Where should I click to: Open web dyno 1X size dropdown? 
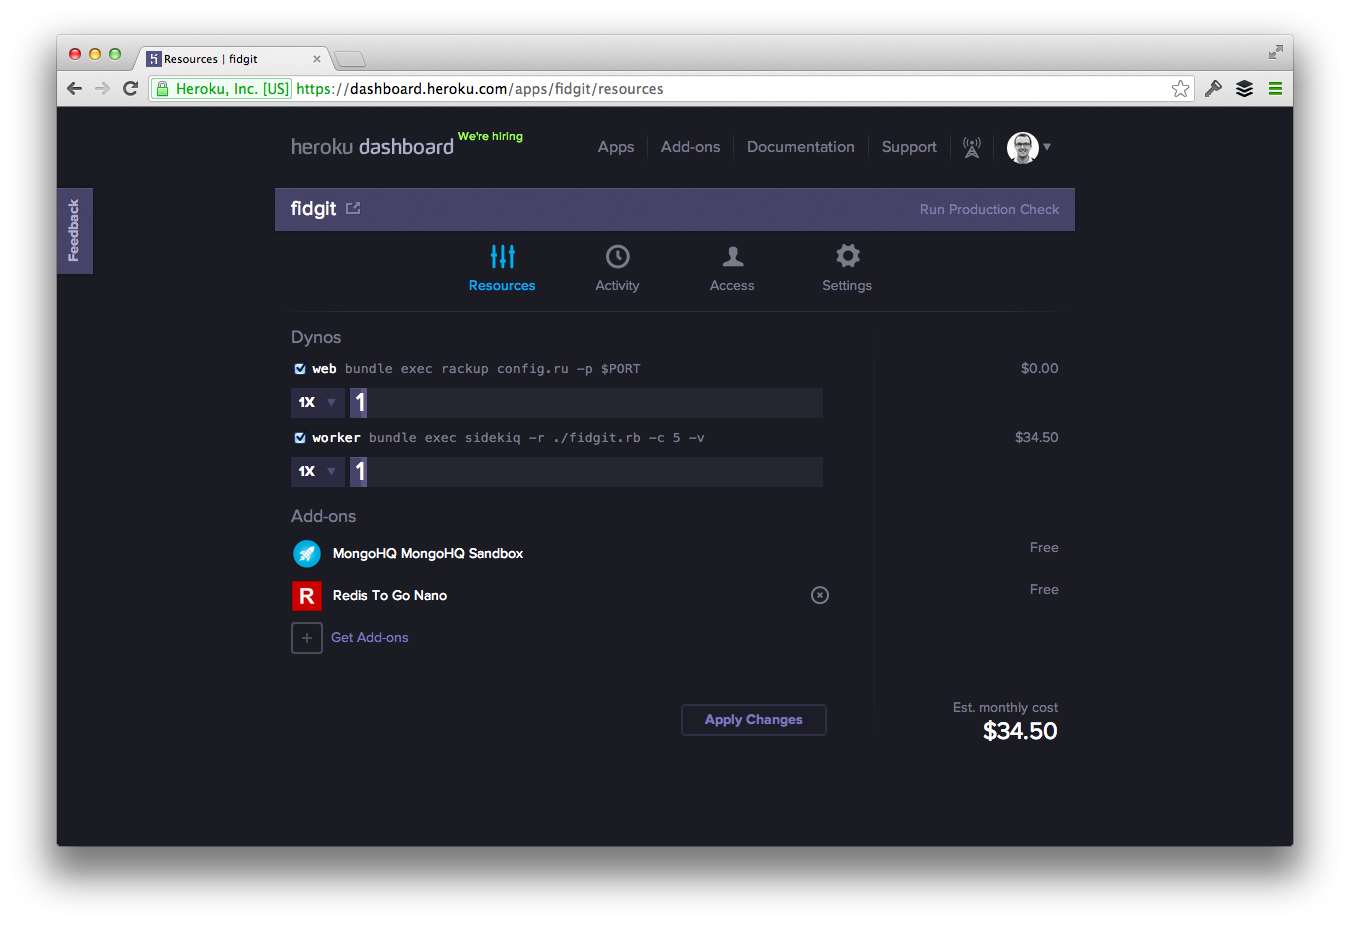[x=318, y=403]
